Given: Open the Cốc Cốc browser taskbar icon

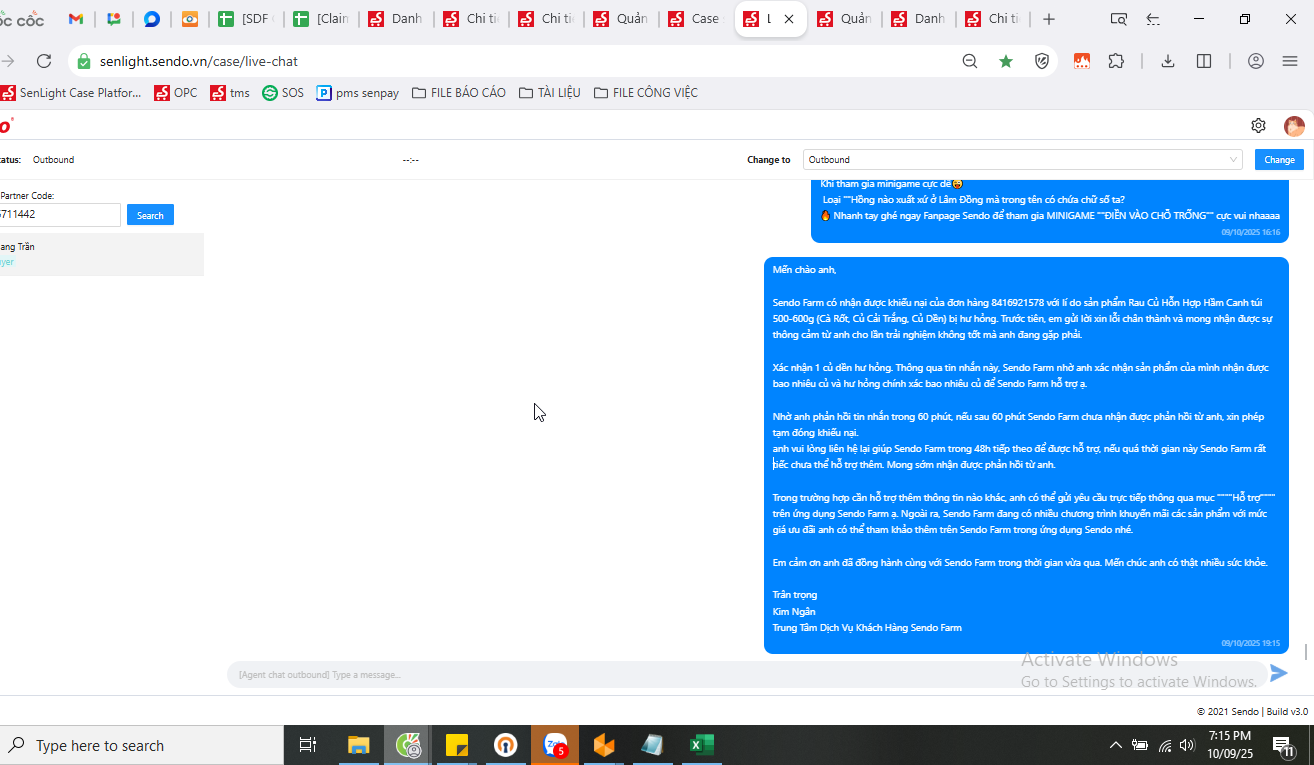Looking at the screenshot, I should point(408,745).
